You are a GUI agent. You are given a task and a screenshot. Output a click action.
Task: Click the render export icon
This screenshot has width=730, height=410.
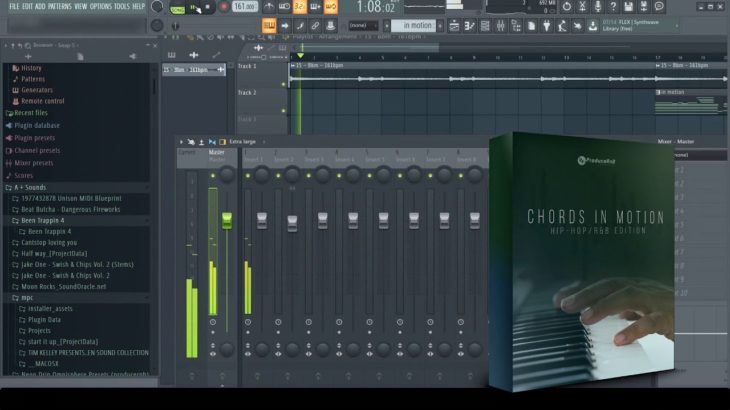(644, 7)
